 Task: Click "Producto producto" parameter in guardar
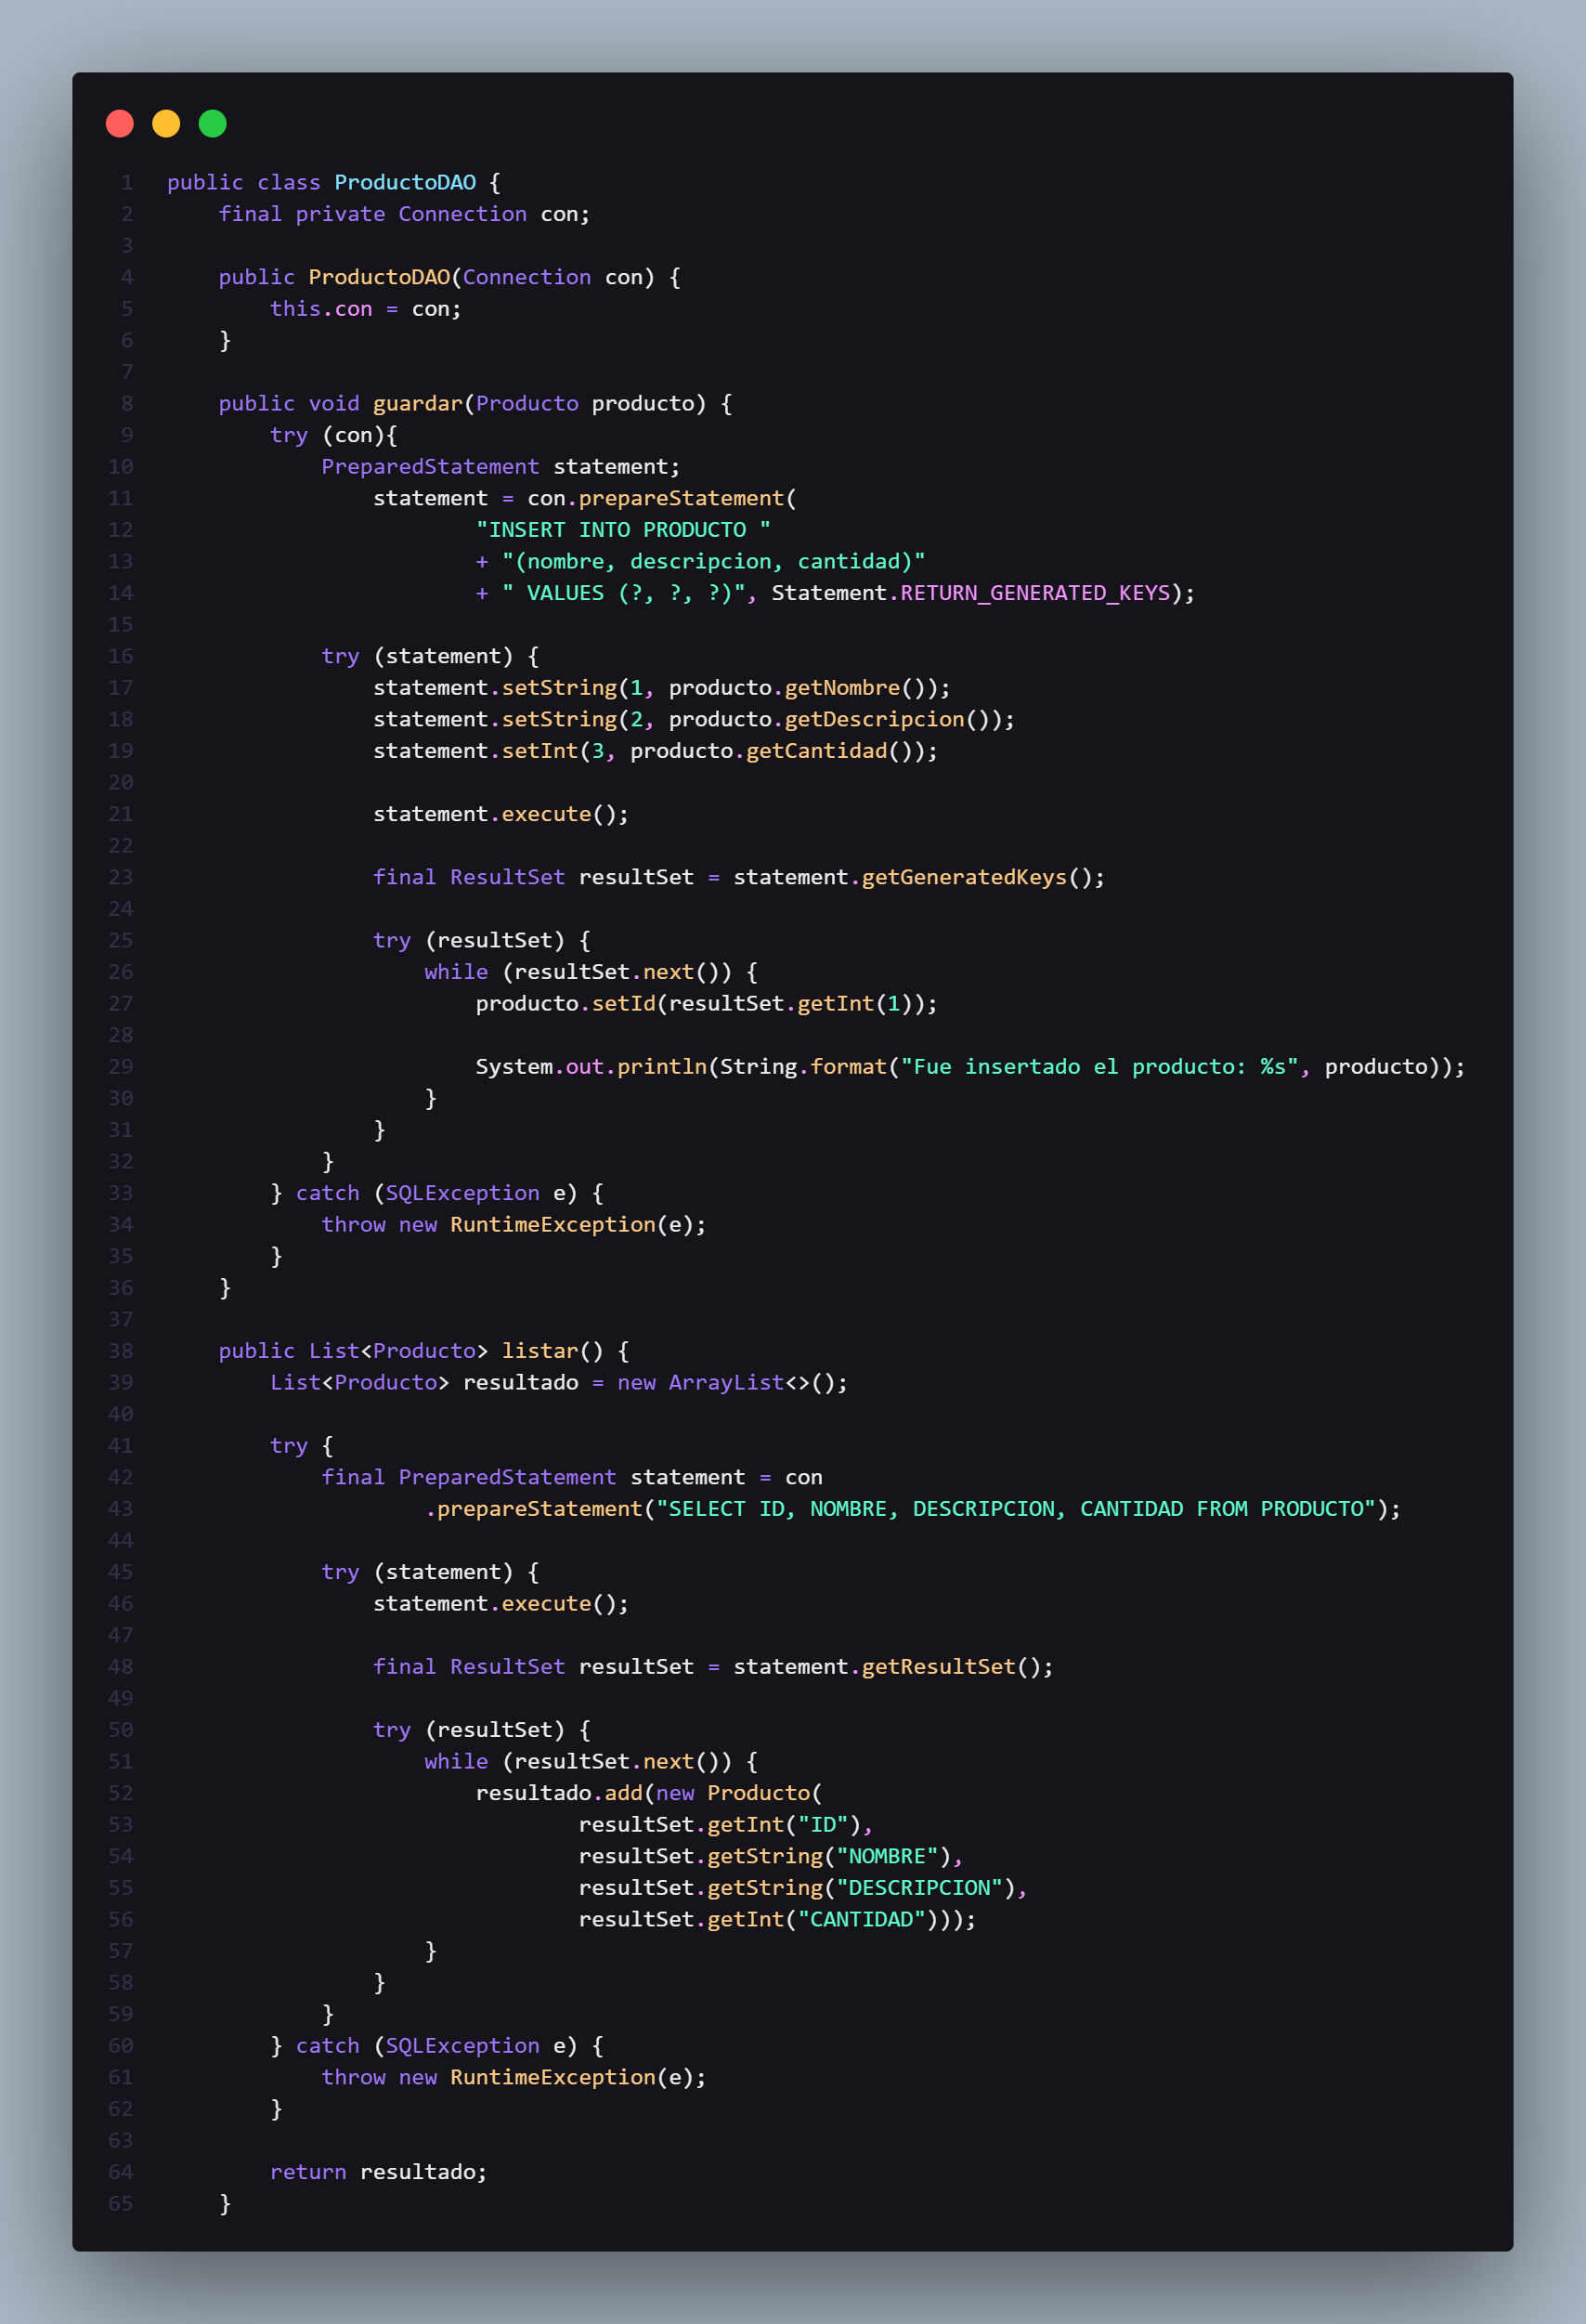585,404
